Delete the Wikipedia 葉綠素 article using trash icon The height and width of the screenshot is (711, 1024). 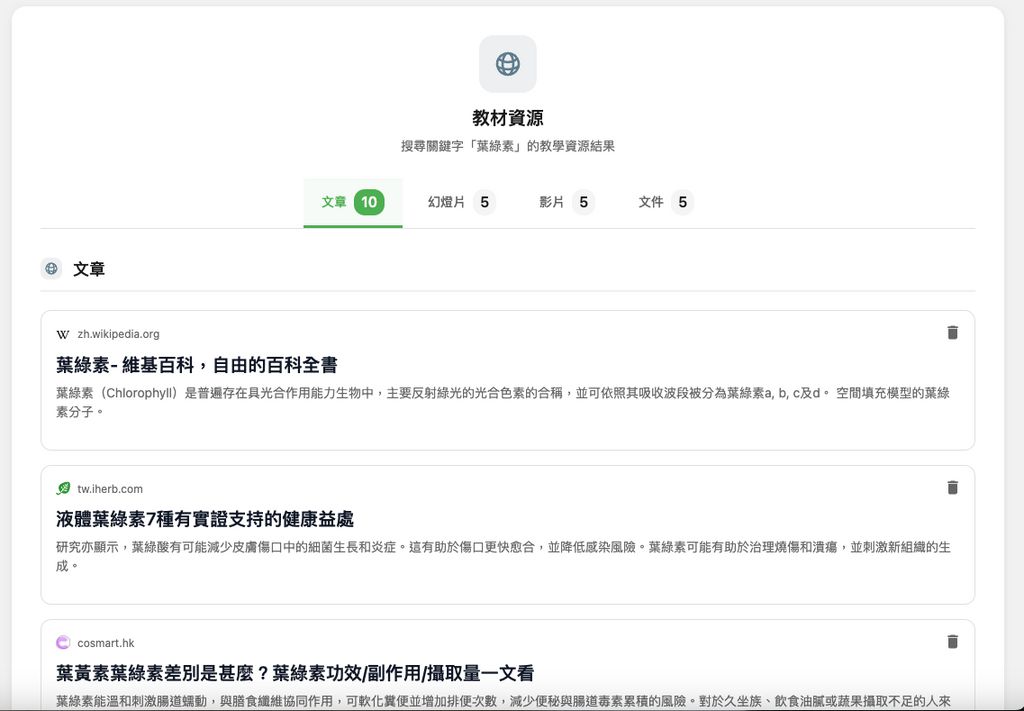pos(951,332)
